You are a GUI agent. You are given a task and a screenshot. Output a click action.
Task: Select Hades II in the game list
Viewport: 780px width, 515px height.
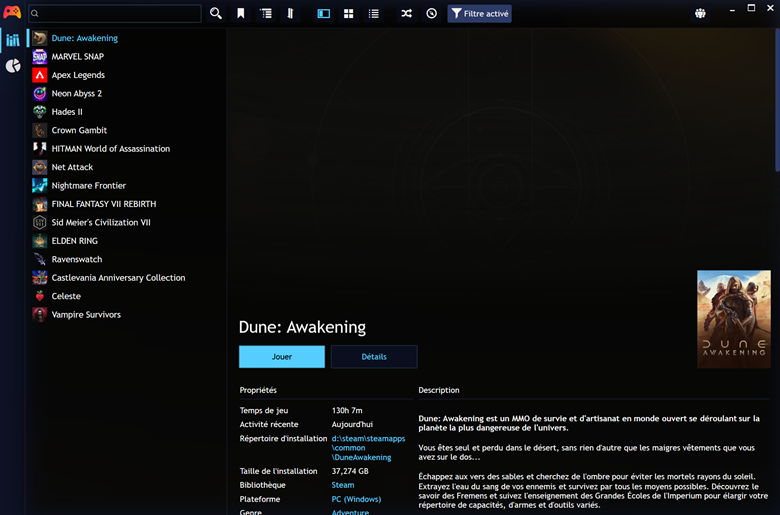[67, 112]
